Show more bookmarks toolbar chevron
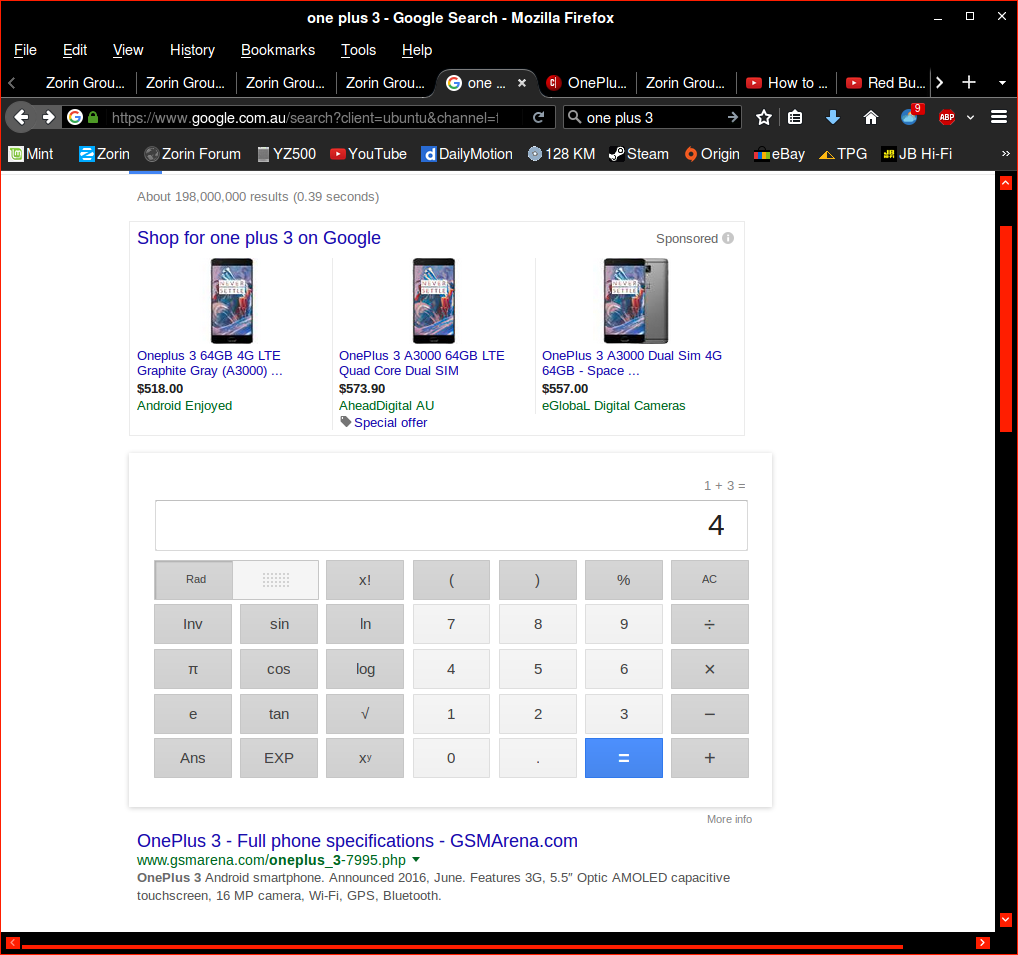1018x955 pixels. click(1004, 154)
